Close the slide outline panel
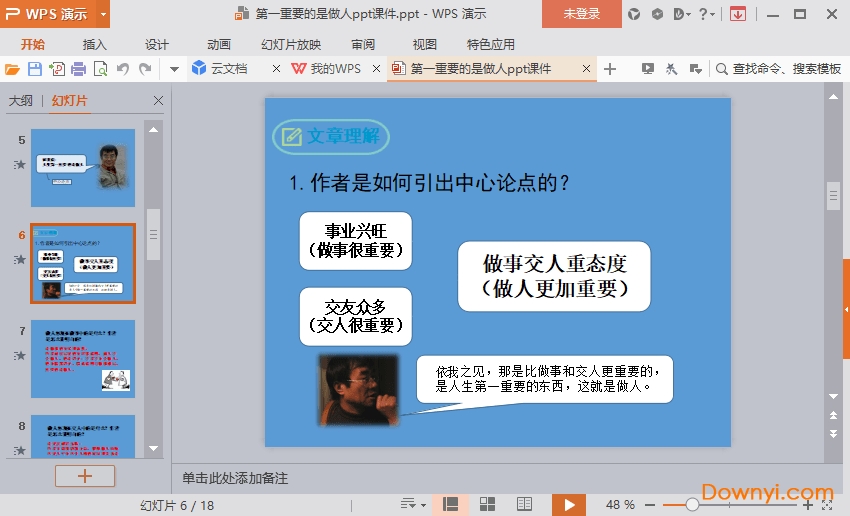This screenshot has width=850, height=516. pos(158,101)
